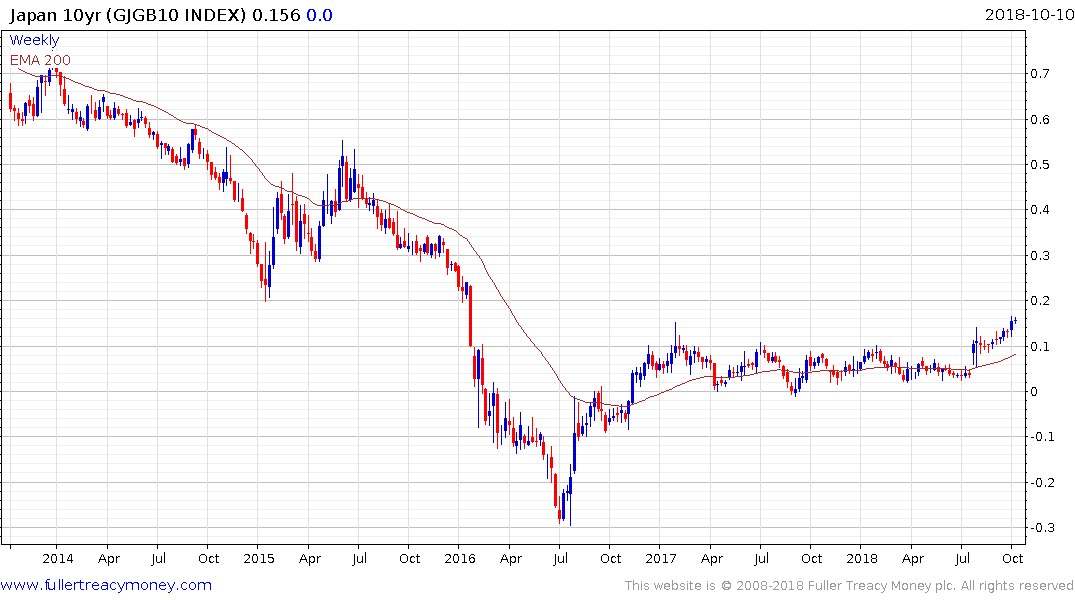This screenshot has width=1075, height=600.
Task: Click the last value '0.156' in the title
Action: click(276, 15)
